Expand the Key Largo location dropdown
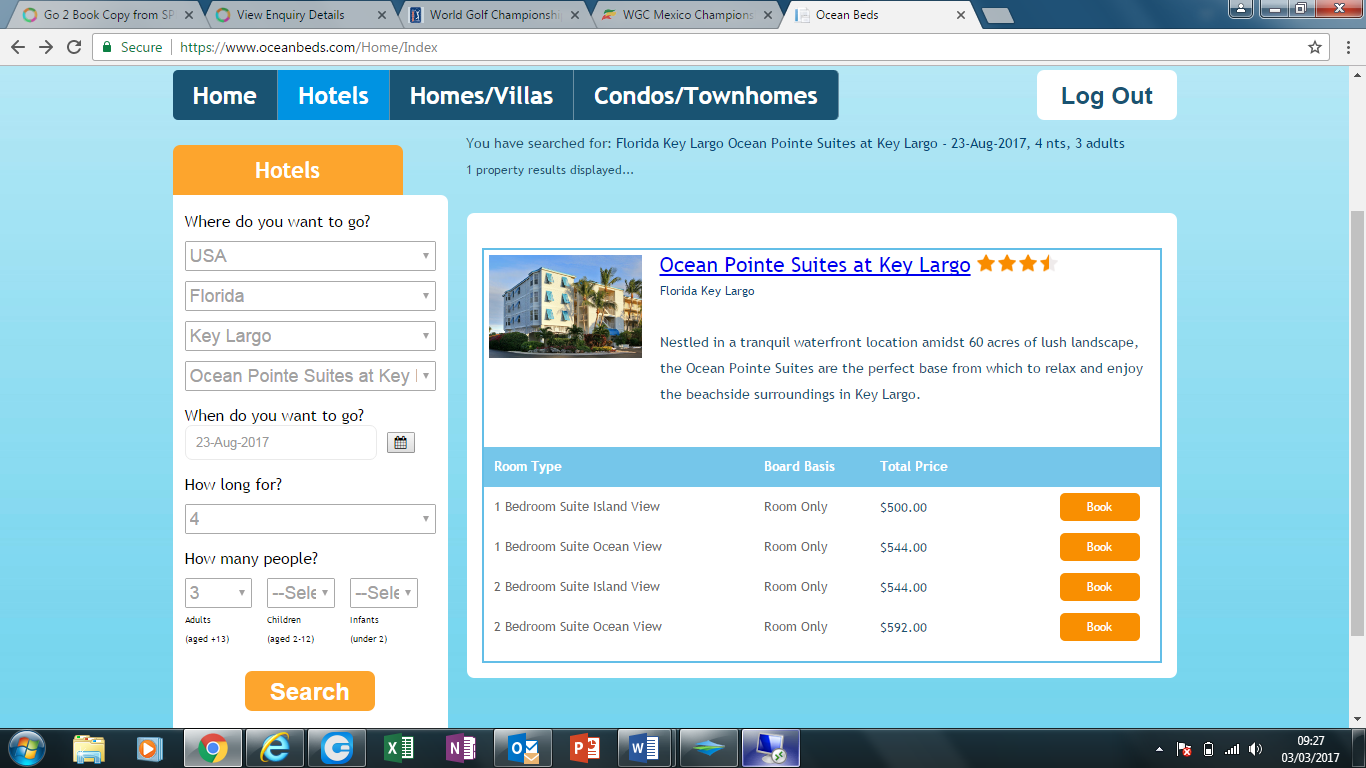This screenshot has width=1366, height=768. pyautogui.click(x=310, y=336)
